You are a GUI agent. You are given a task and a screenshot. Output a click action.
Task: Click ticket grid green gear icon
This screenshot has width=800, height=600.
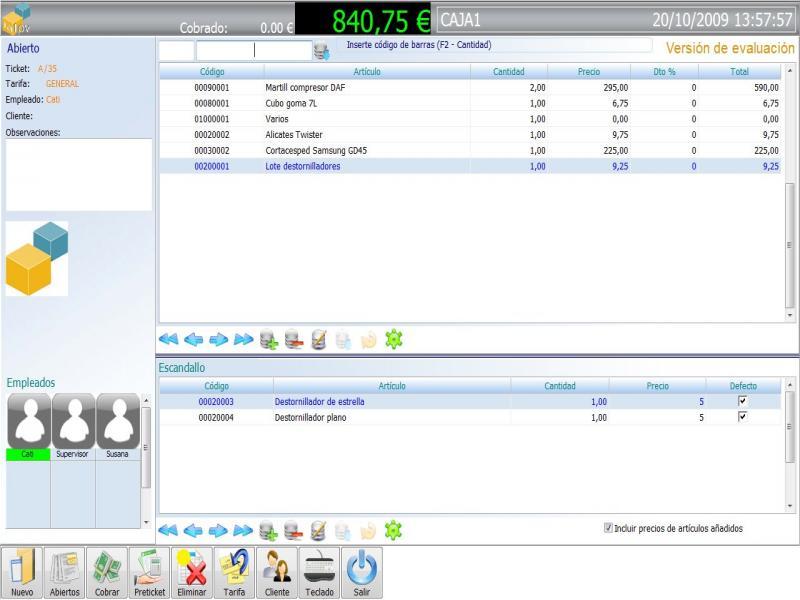[x=394, y=339]
